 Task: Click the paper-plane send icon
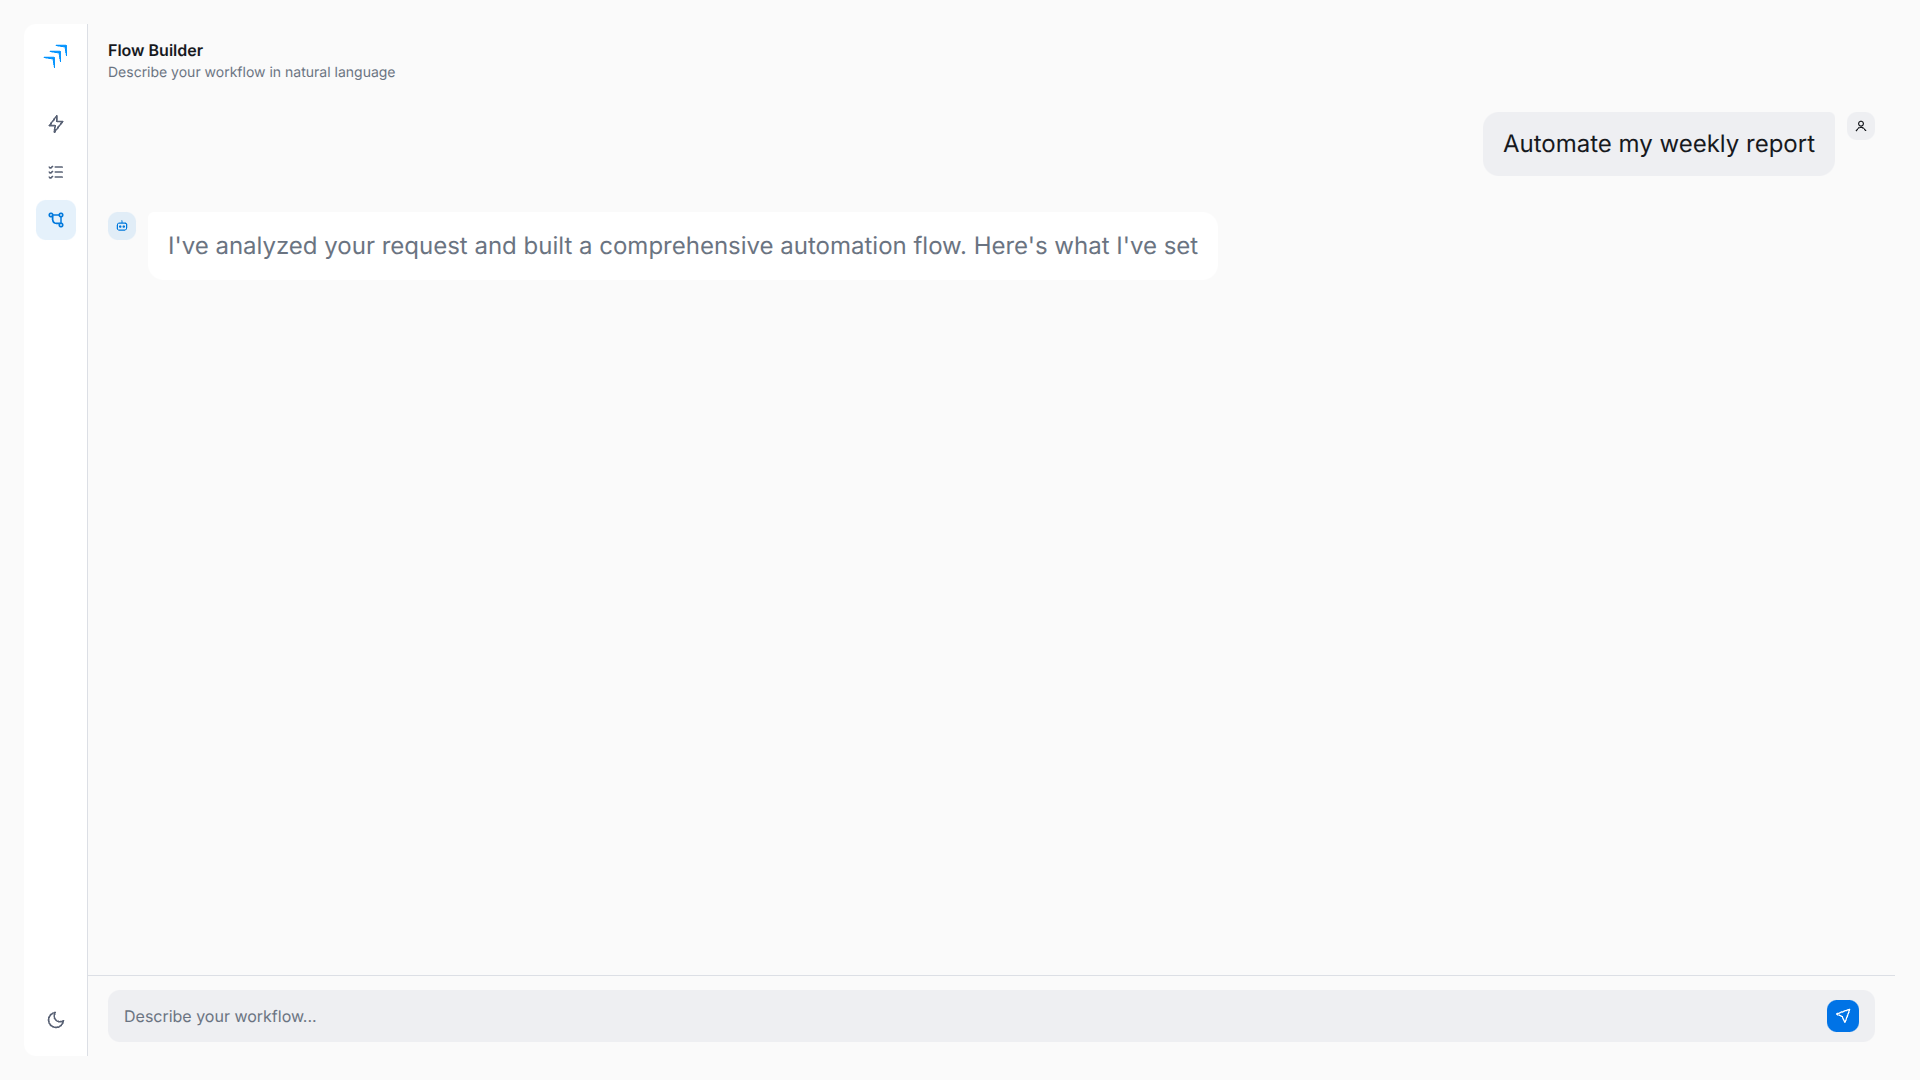click(x=1843, y=1015)
